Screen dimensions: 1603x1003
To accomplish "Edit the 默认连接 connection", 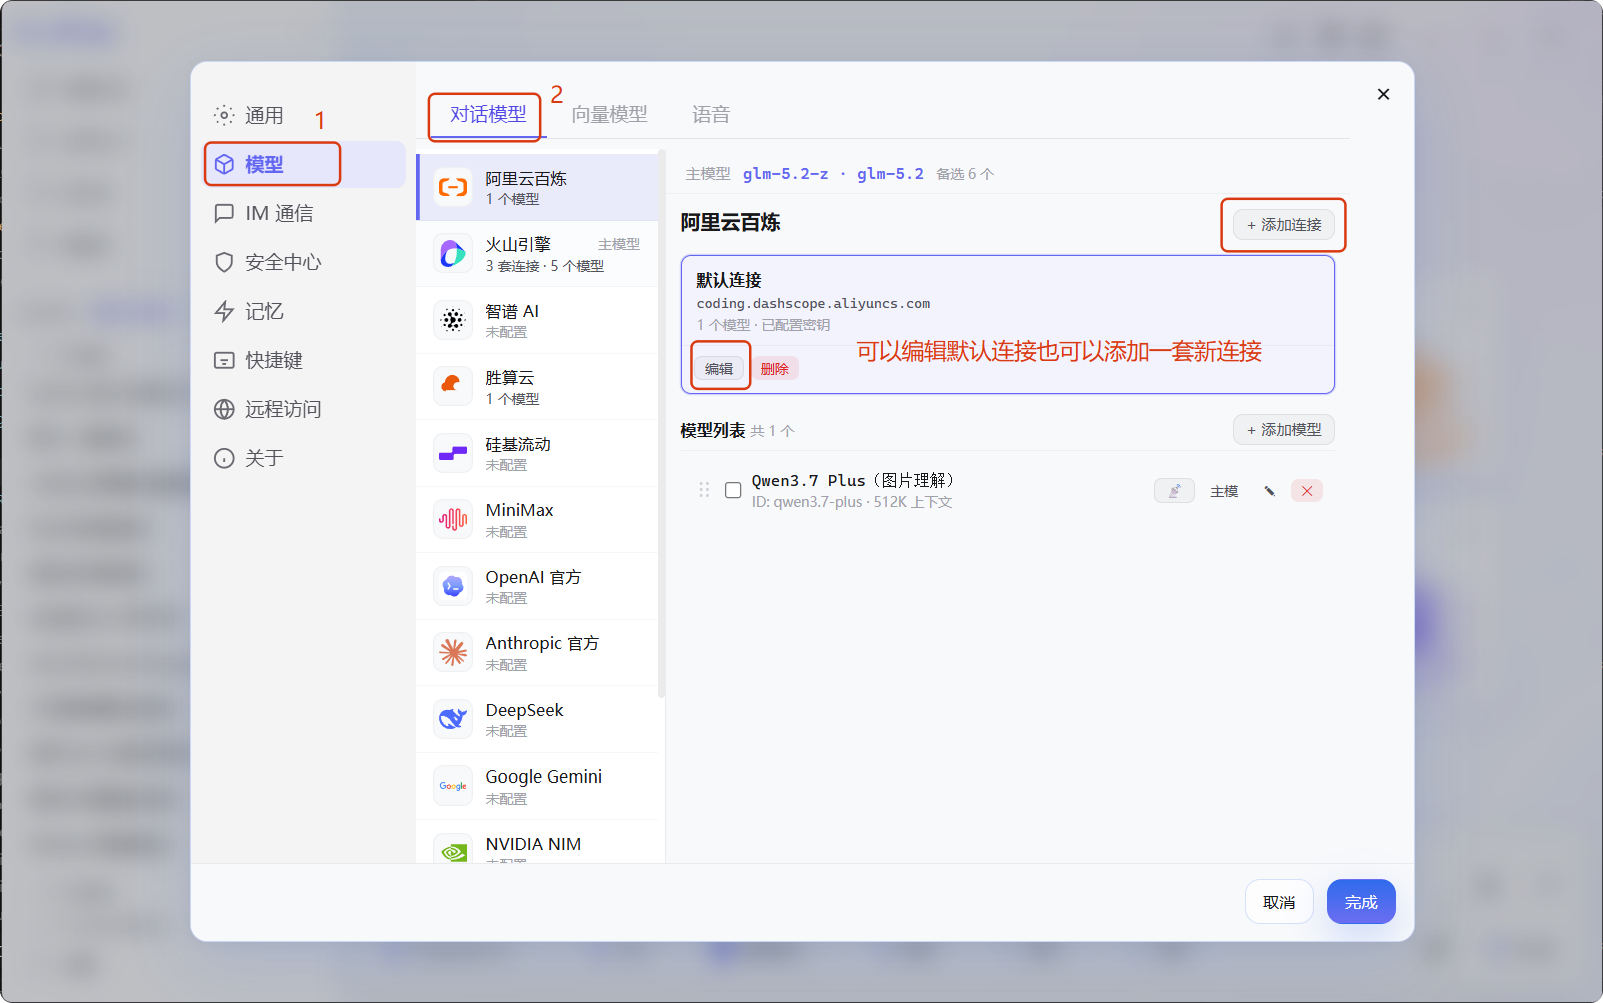I will point(719,369).
